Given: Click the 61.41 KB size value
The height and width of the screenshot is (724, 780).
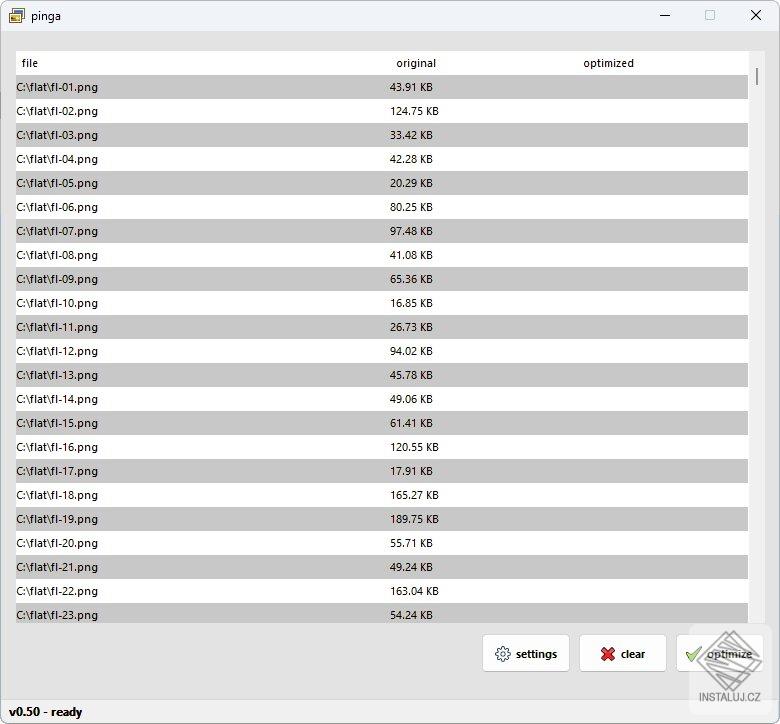Looking at the screenshot, I should (411, 423).
